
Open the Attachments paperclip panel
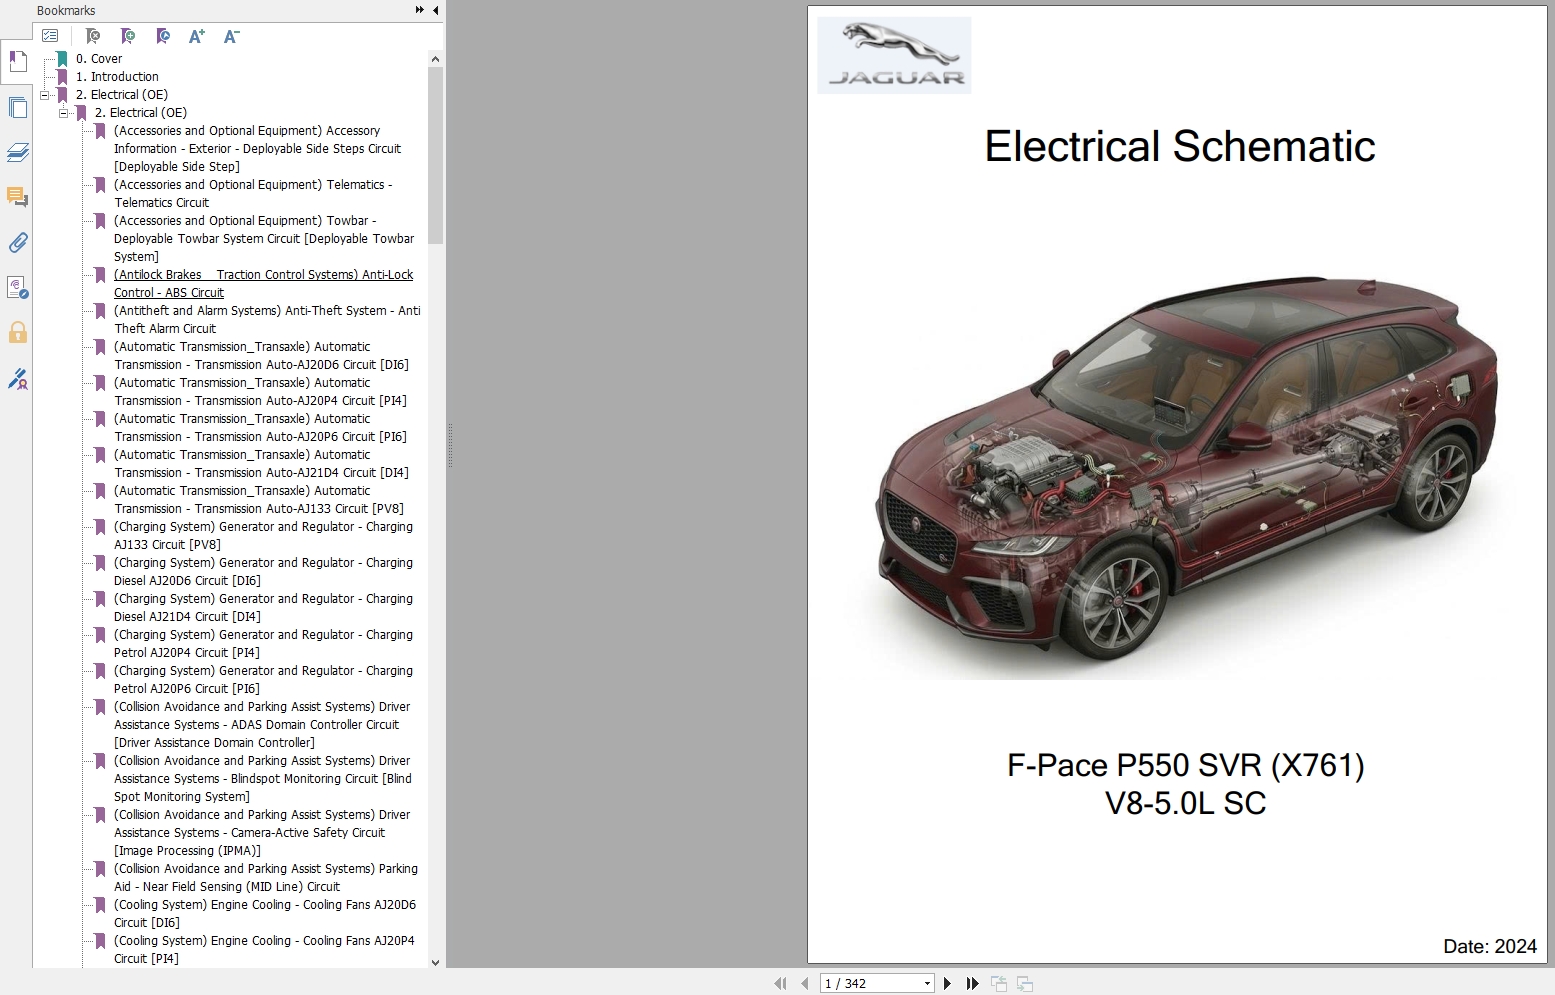tap(17, 242)
